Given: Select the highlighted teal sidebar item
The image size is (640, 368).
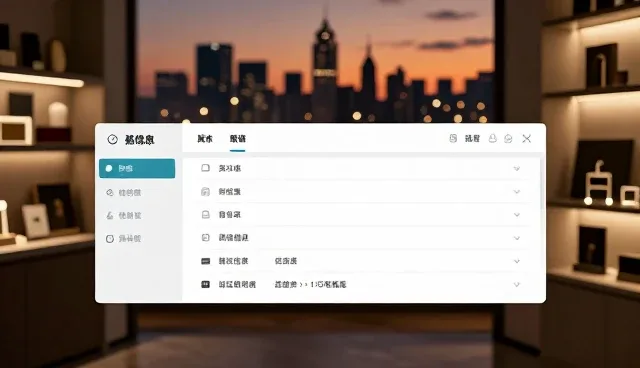Looking at the screenshot, I should (137, 168).
